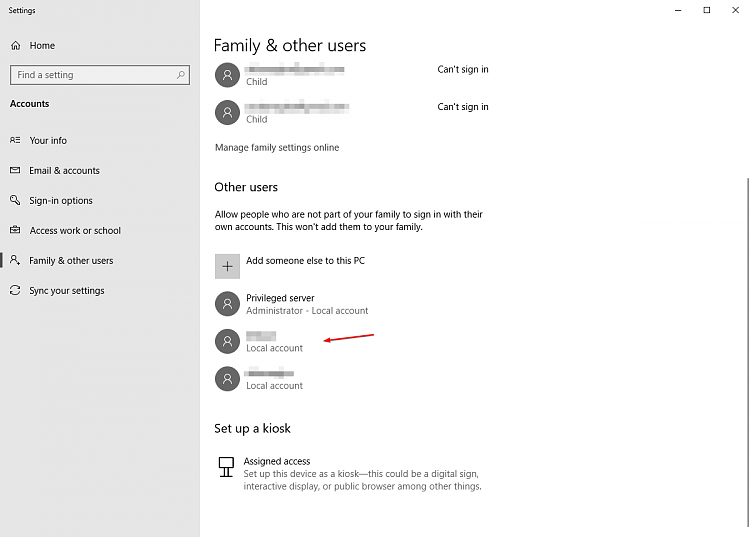Click the Sync your settings icon
The image size is (750, 537).
(x=15, y=290)
